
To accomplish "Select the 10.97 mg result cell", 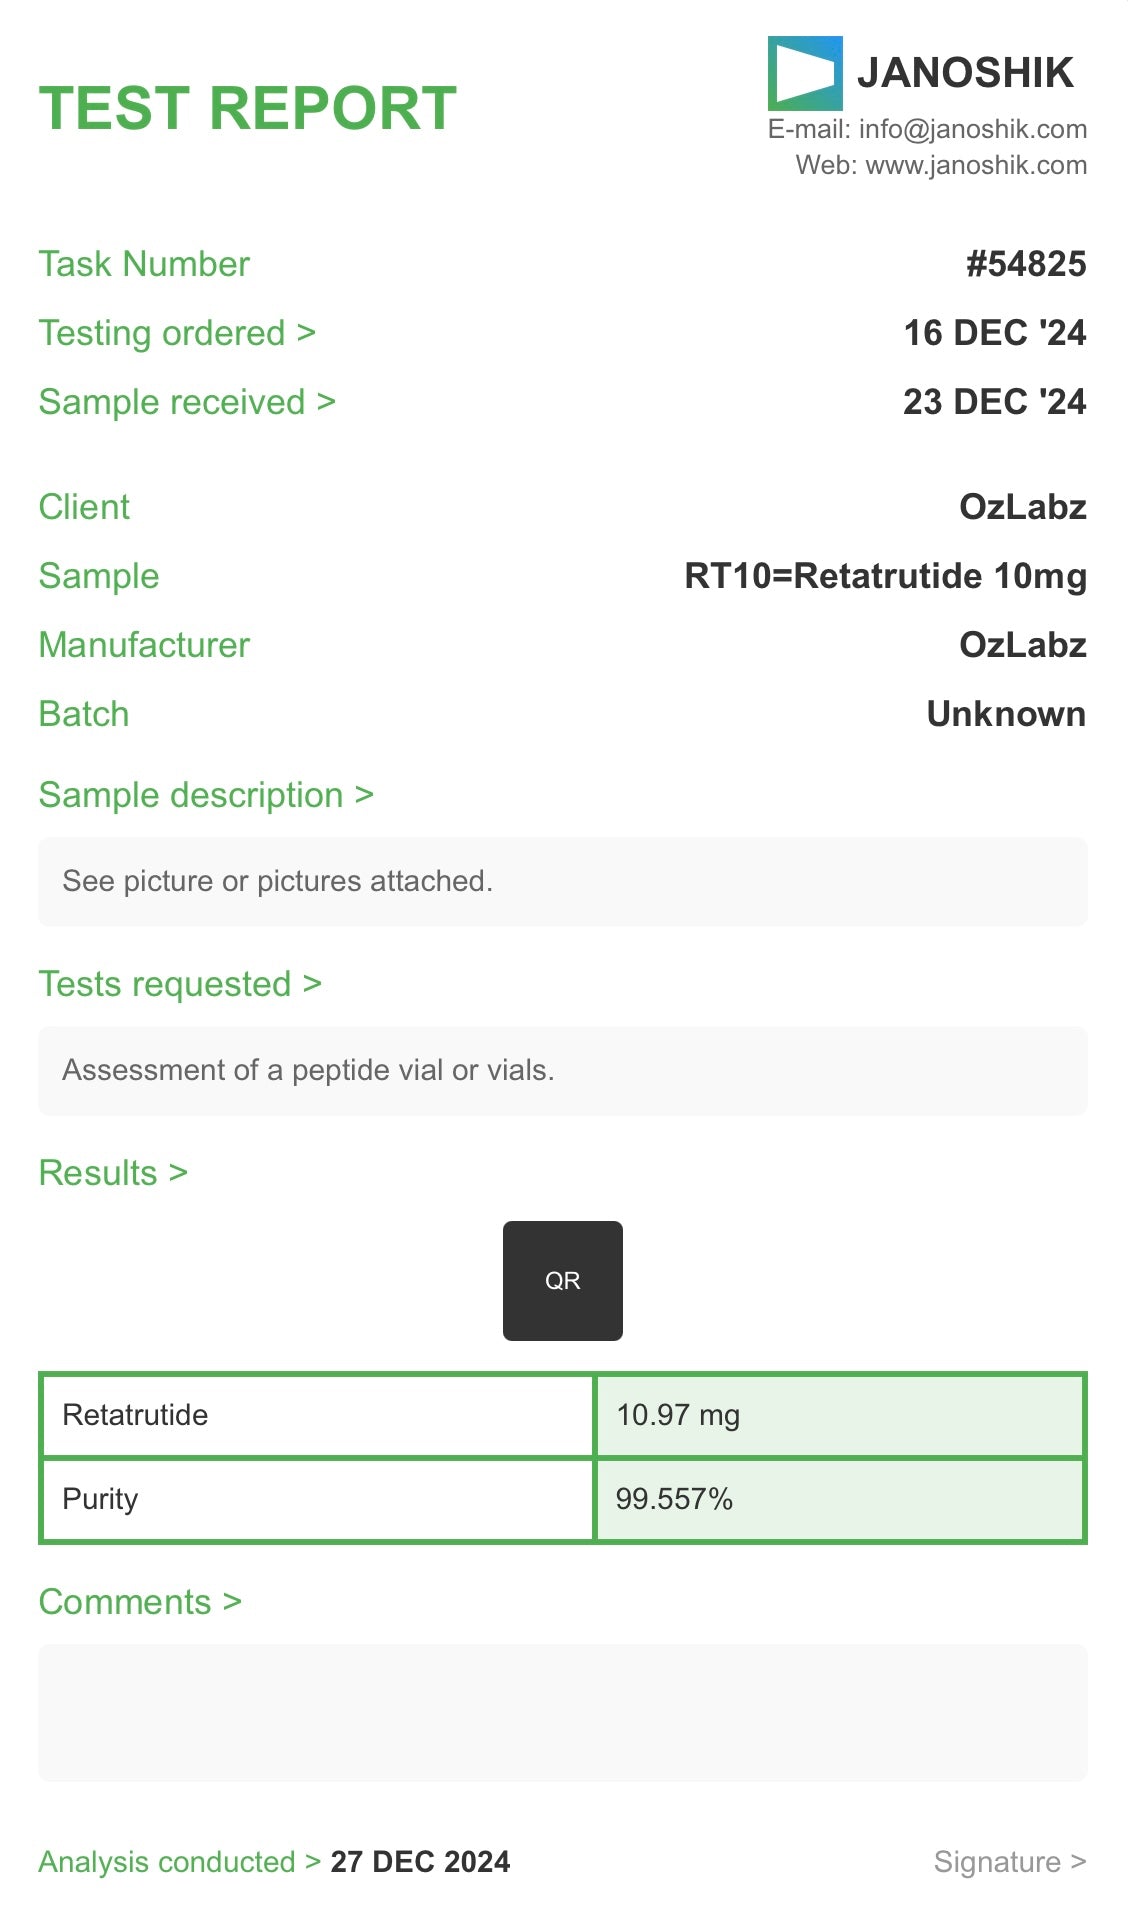I will point(839,1415).
